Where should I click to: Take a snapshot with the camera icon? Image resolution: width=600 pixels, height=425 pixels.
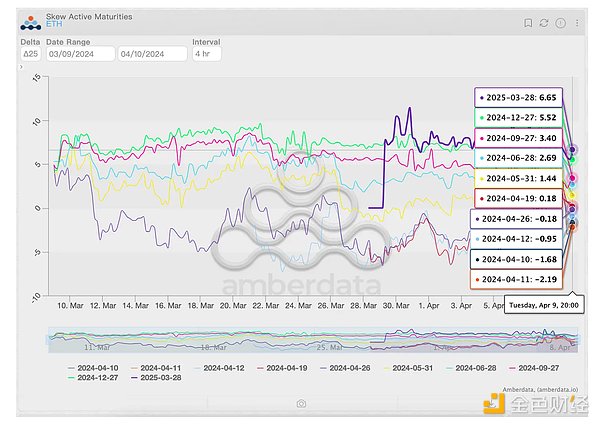[301, 403]
